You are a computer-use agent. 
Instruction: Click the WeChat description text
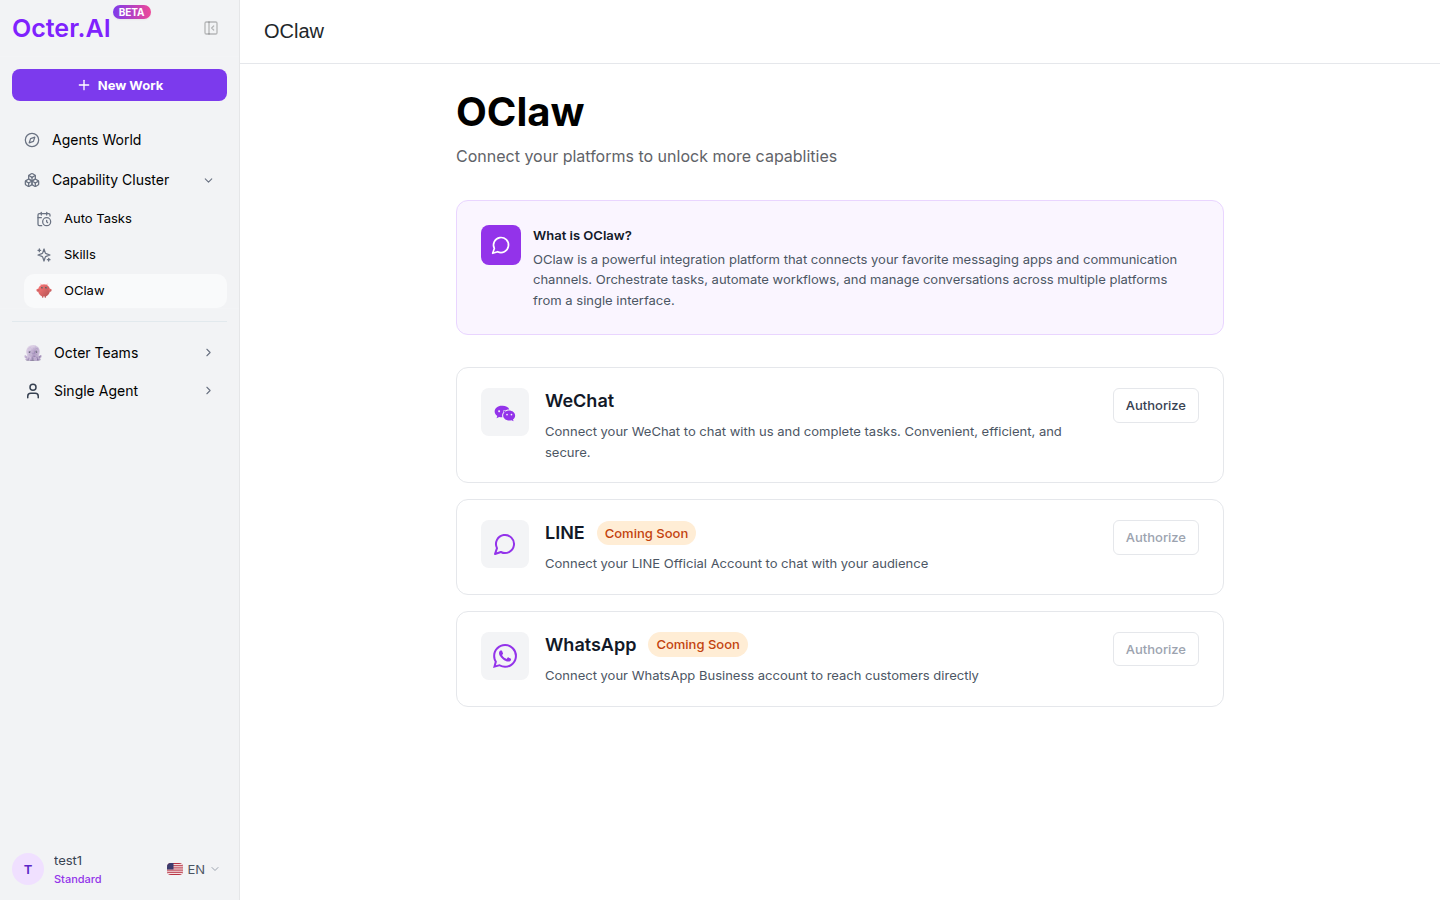pyautogui.click(x=803, y=442)
